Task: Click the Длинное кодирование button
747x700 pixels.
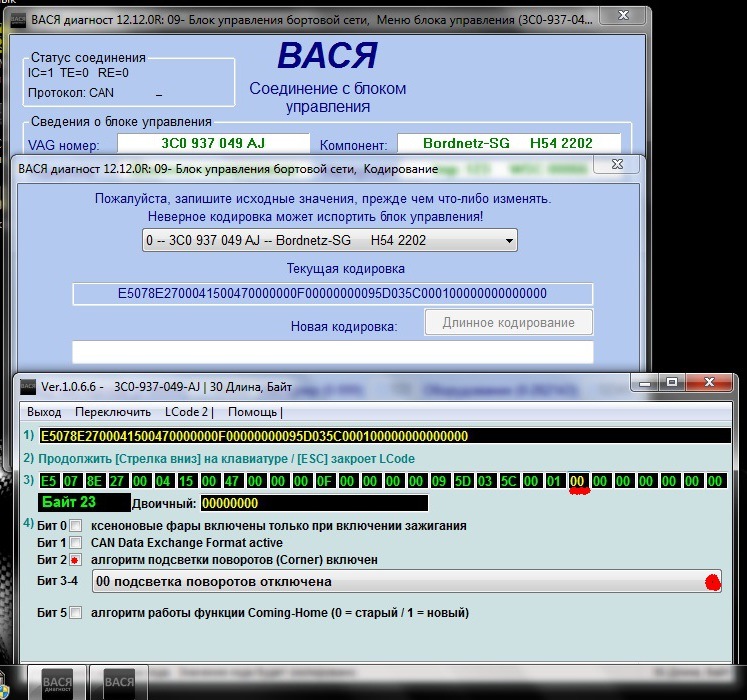Action: (508, 323)
